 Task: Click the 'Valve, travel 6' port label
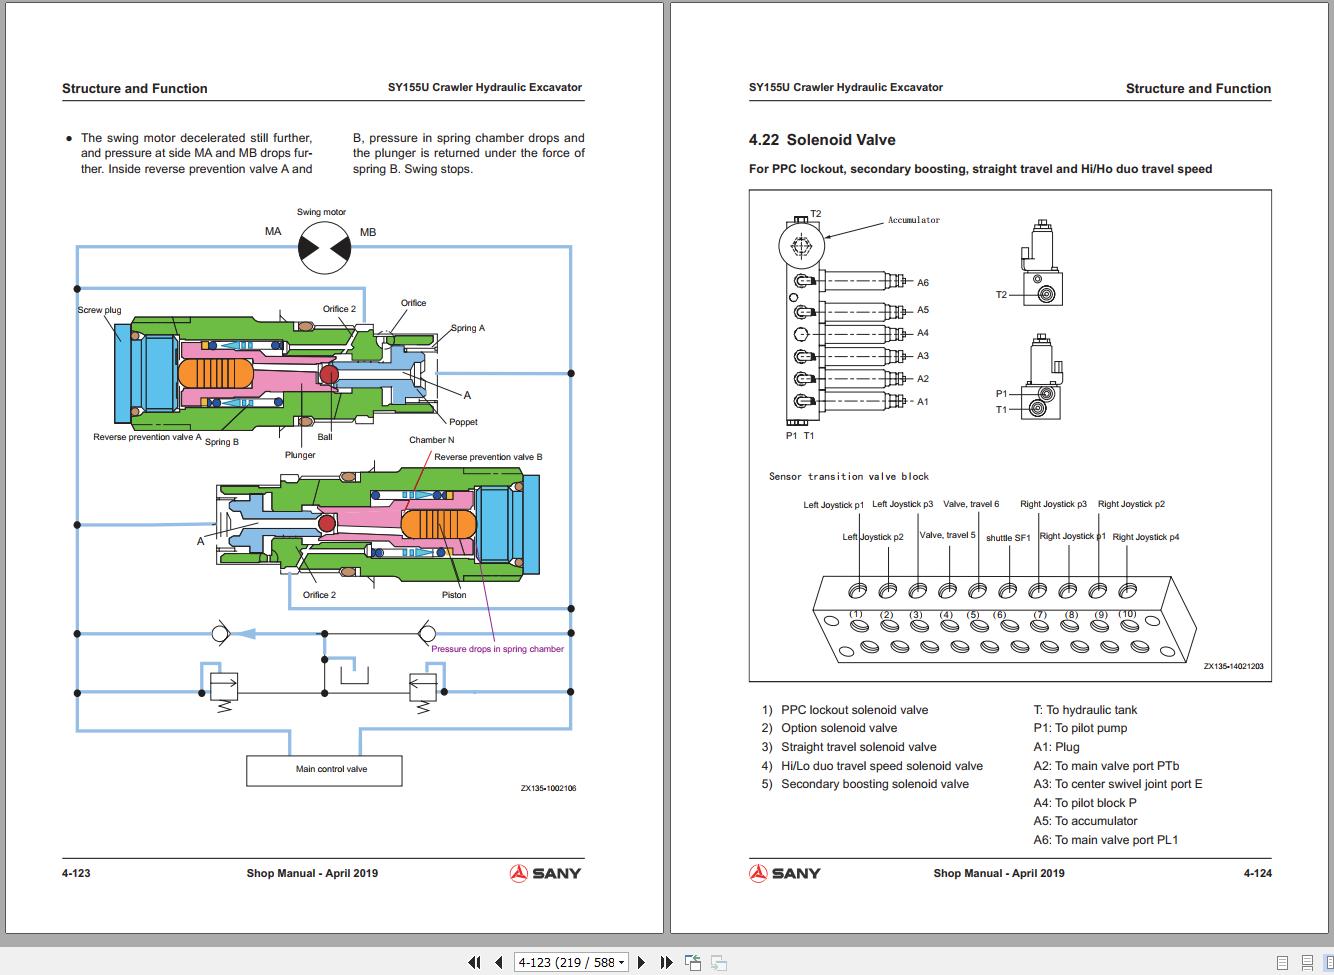[x=971, y=504]
